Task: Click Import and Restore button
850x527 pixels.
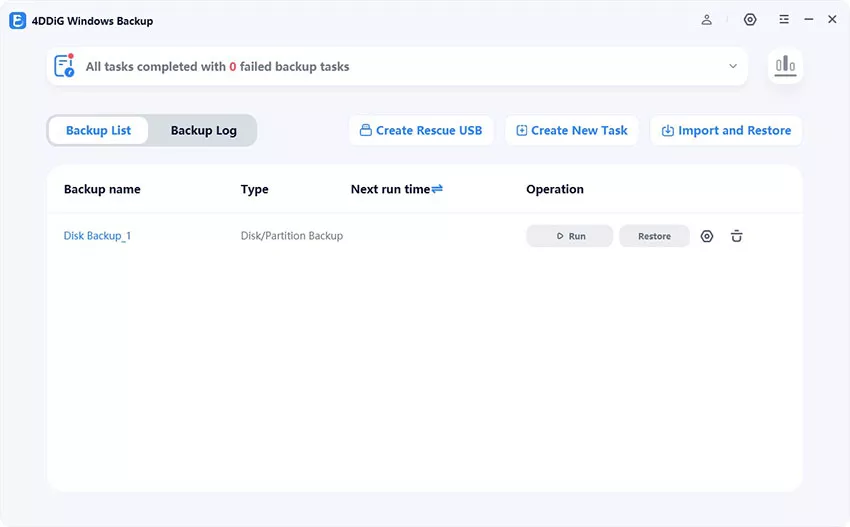Action: [726, 130]
